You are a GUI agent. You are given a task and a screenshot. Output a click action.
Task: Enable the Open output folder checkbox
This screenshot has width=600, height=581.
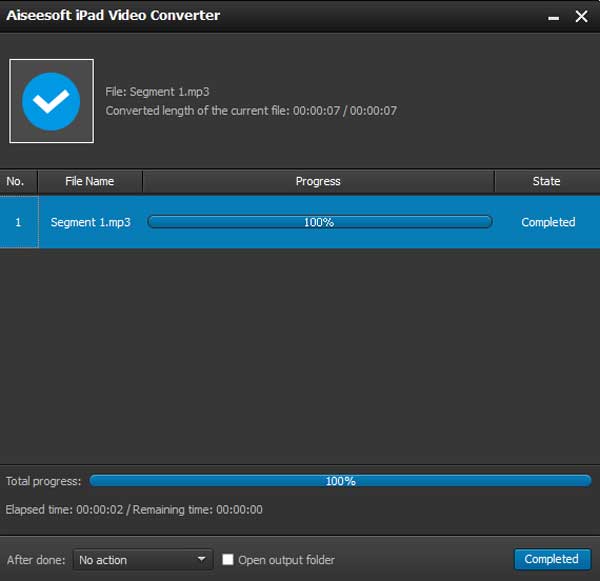click(228, 560)
